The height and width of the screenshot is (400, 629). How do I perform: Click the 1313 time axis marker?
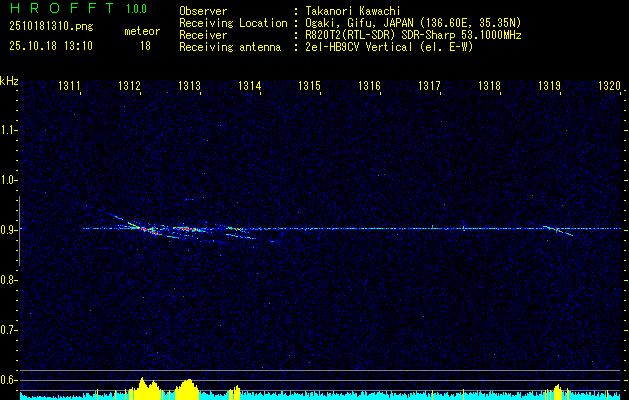tap(189, 86)
